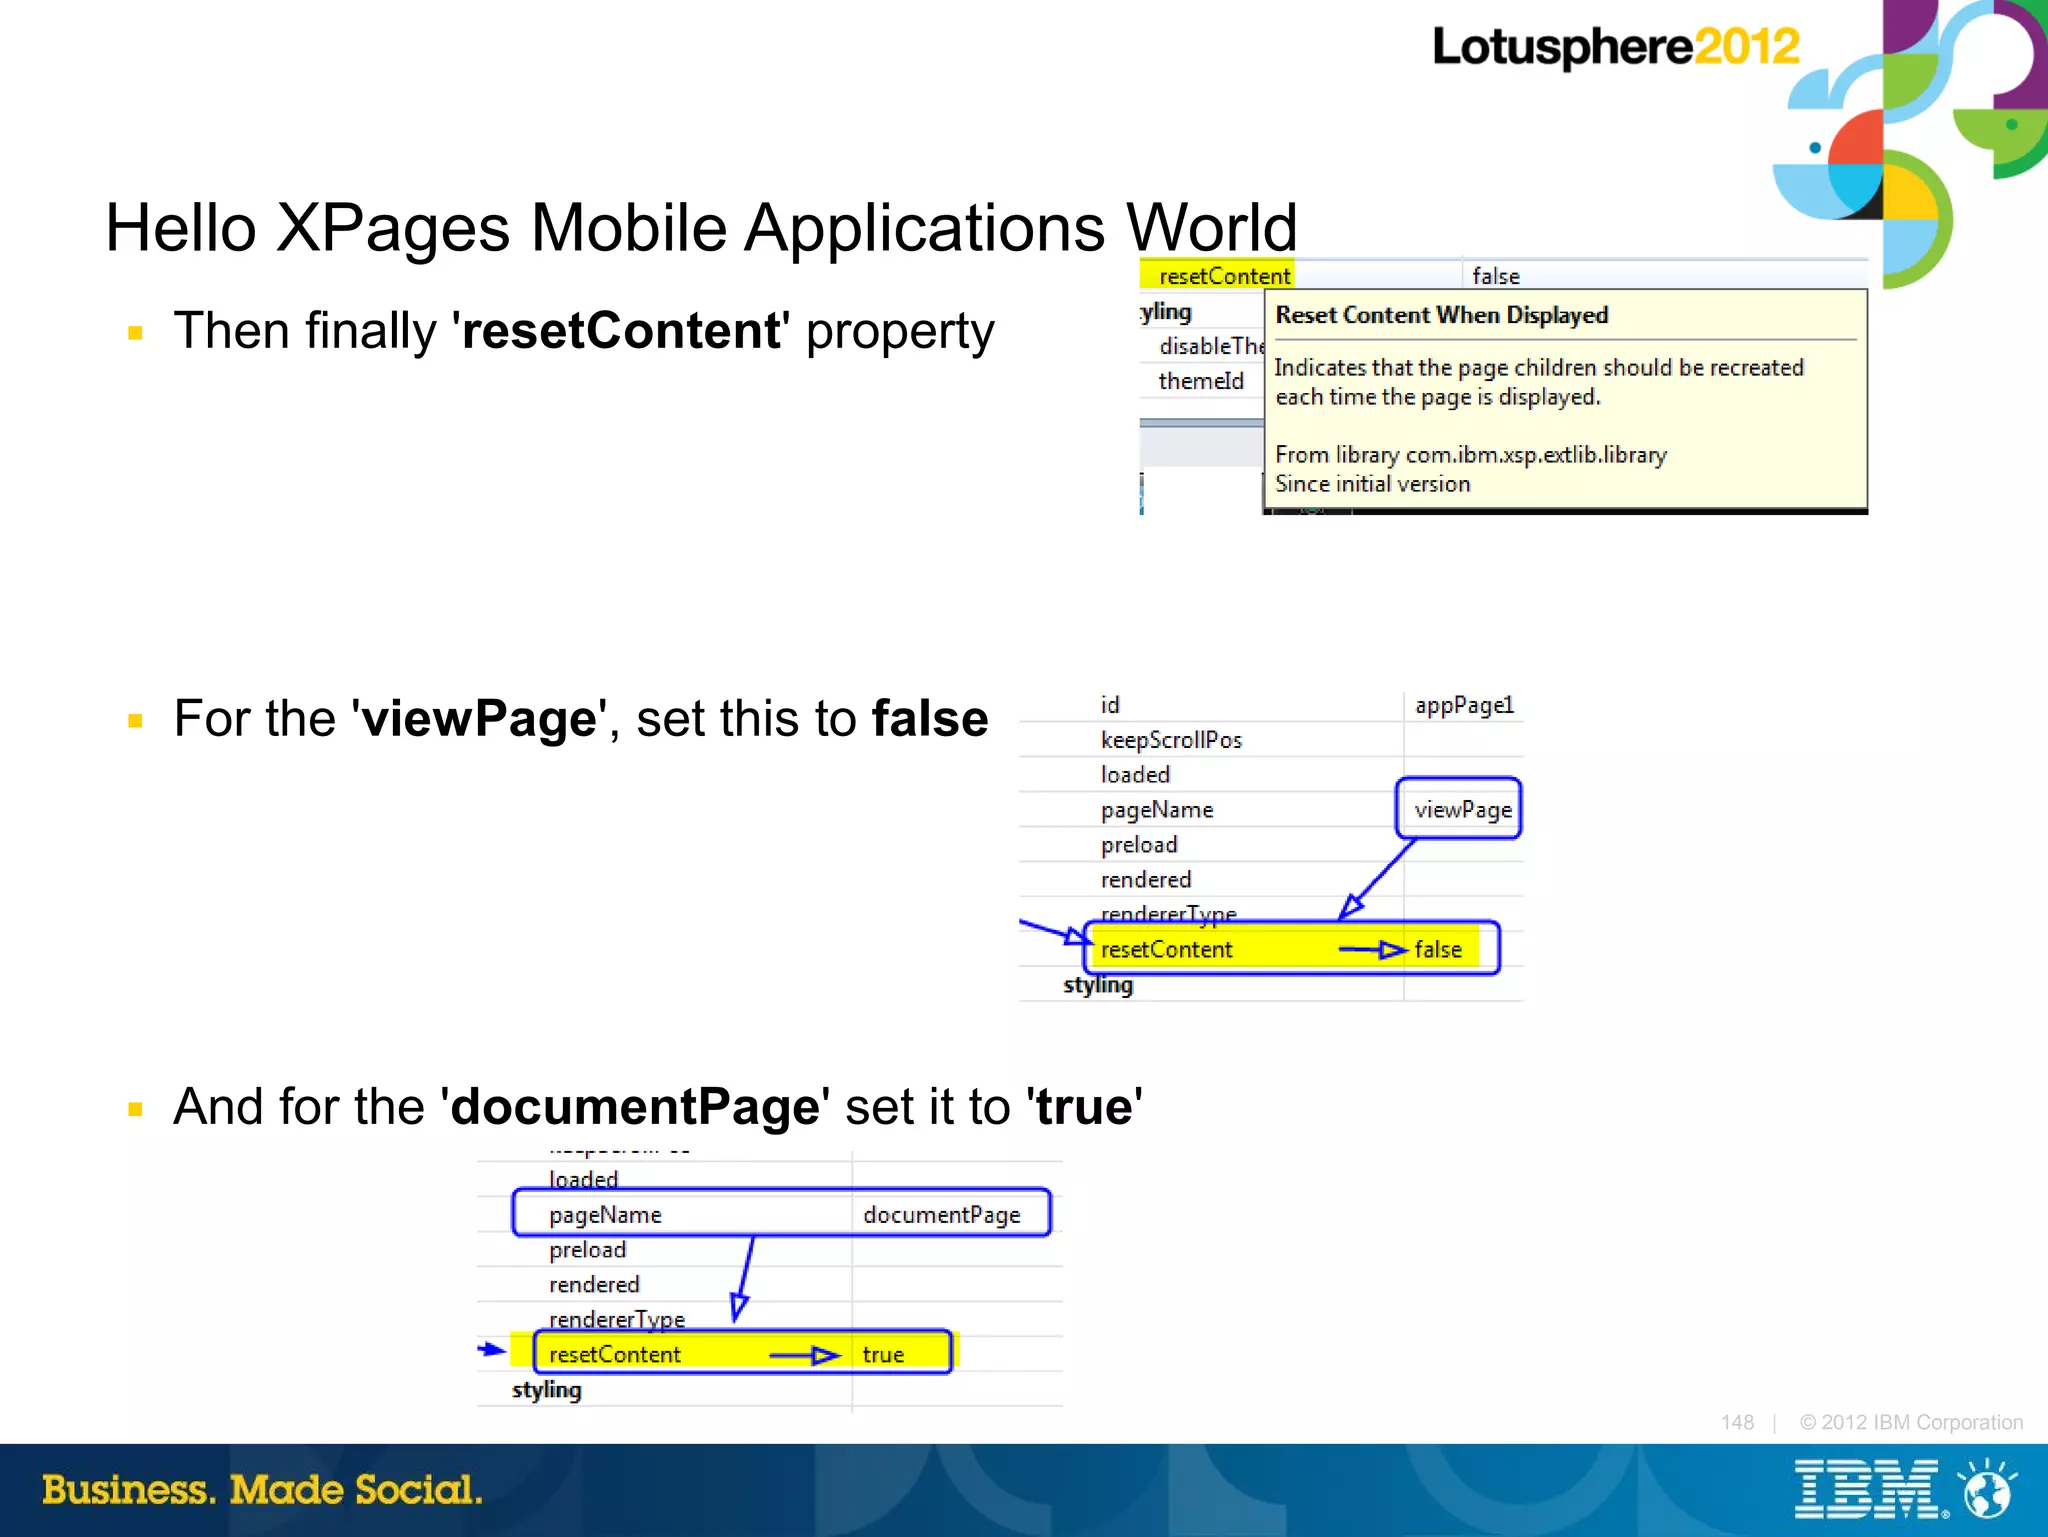Image resolution: width=2048 pixels, height=1537 pixels.
Task: Click the 'From library com.ibm.xsp.extlib.library' tooltip line
Action: (1470, 455)
